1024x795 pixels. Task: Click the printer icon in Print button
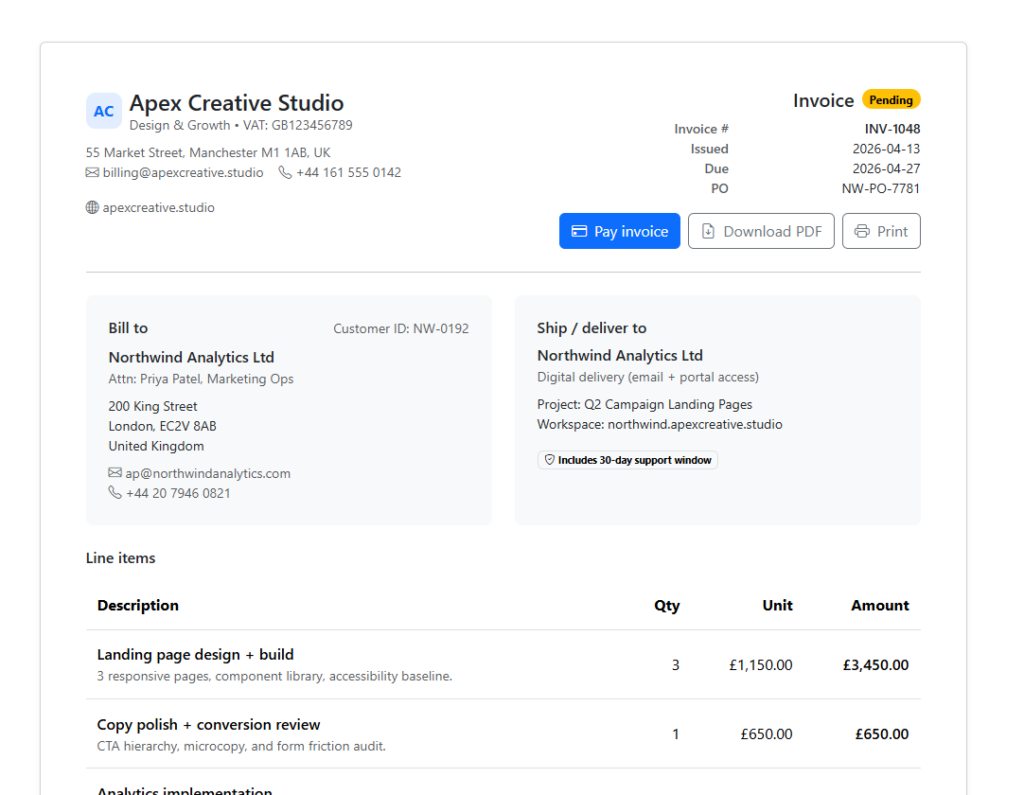(862, 231)
